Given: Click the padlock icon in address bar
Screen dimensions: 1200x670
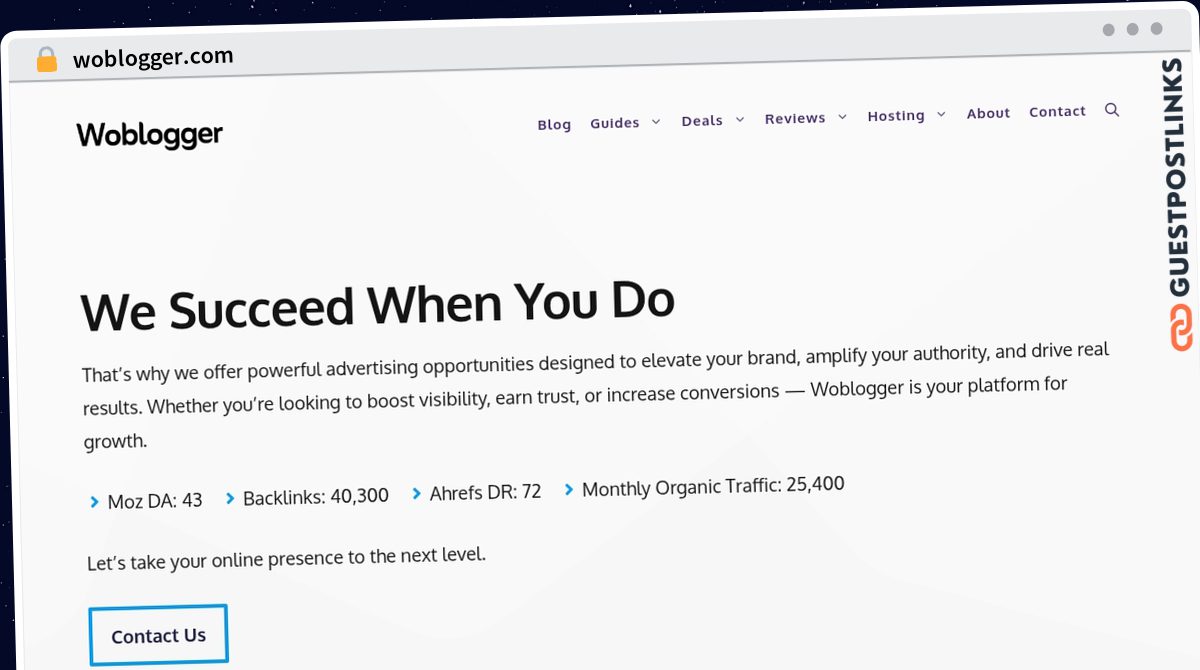Looking at the screenshot, I should (46, 60).
